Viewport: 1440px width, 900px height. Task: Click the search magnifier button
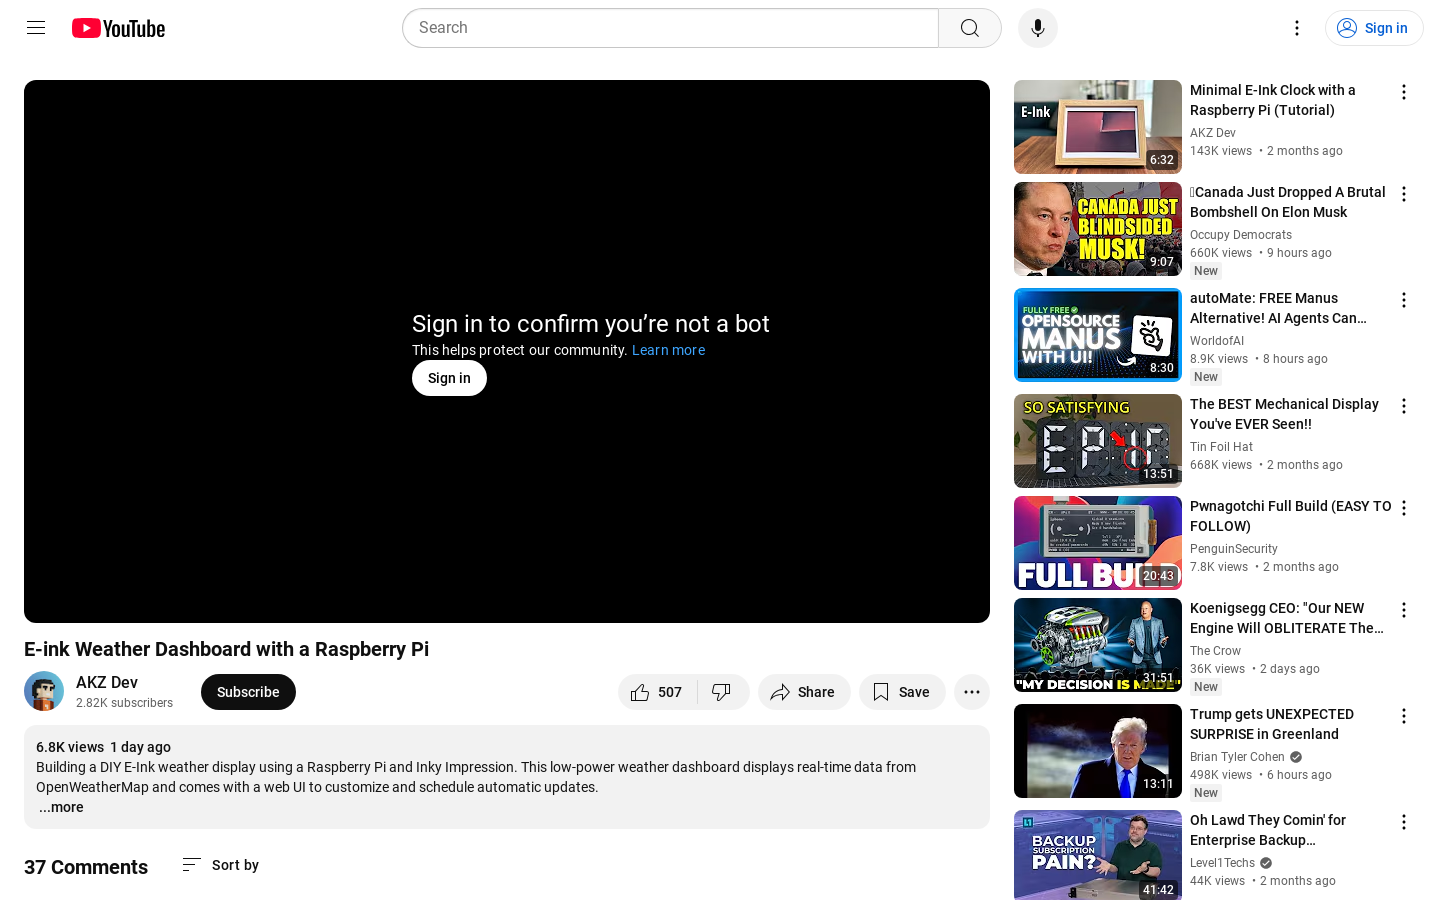pos(969,28)
